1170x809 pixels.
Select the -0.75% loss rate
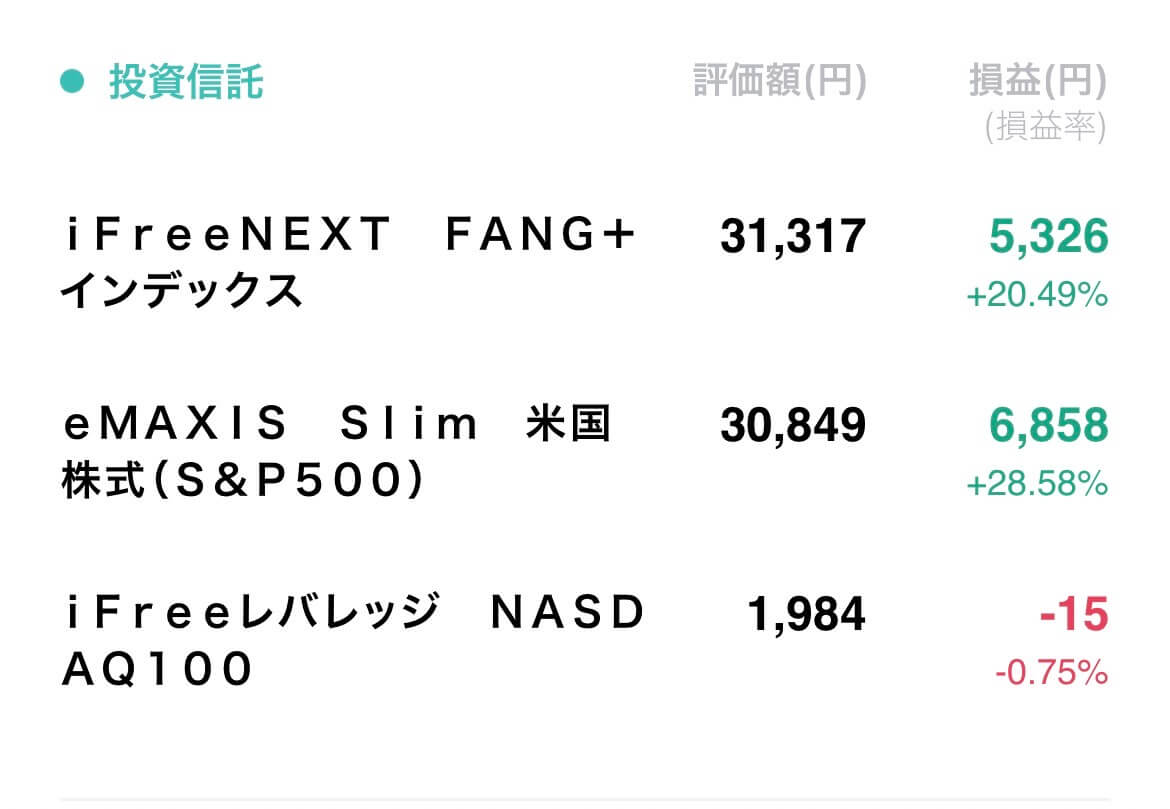[x=1051, y=673]
